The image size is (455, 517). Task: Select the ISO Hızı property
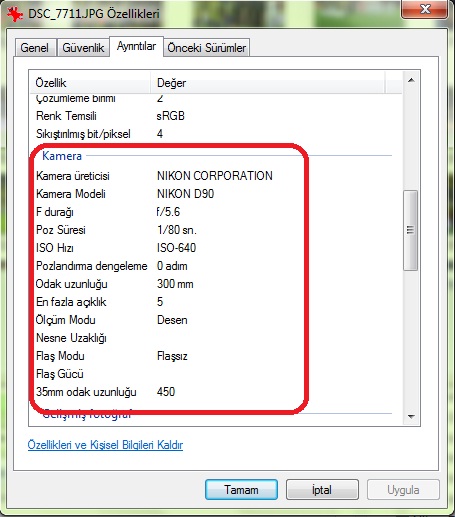55,248
